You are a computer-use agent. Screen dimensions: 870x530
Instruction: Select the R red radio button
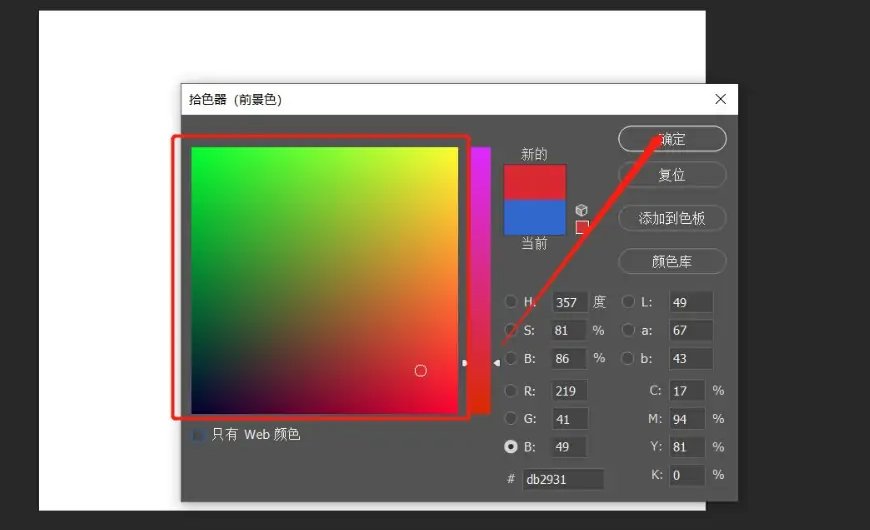pos(510,391)
